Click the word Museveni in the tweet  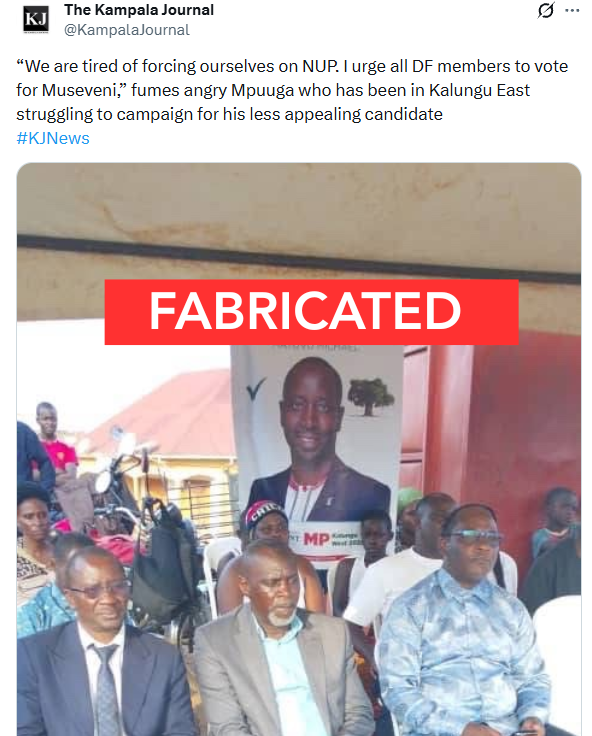pos(82,90)
